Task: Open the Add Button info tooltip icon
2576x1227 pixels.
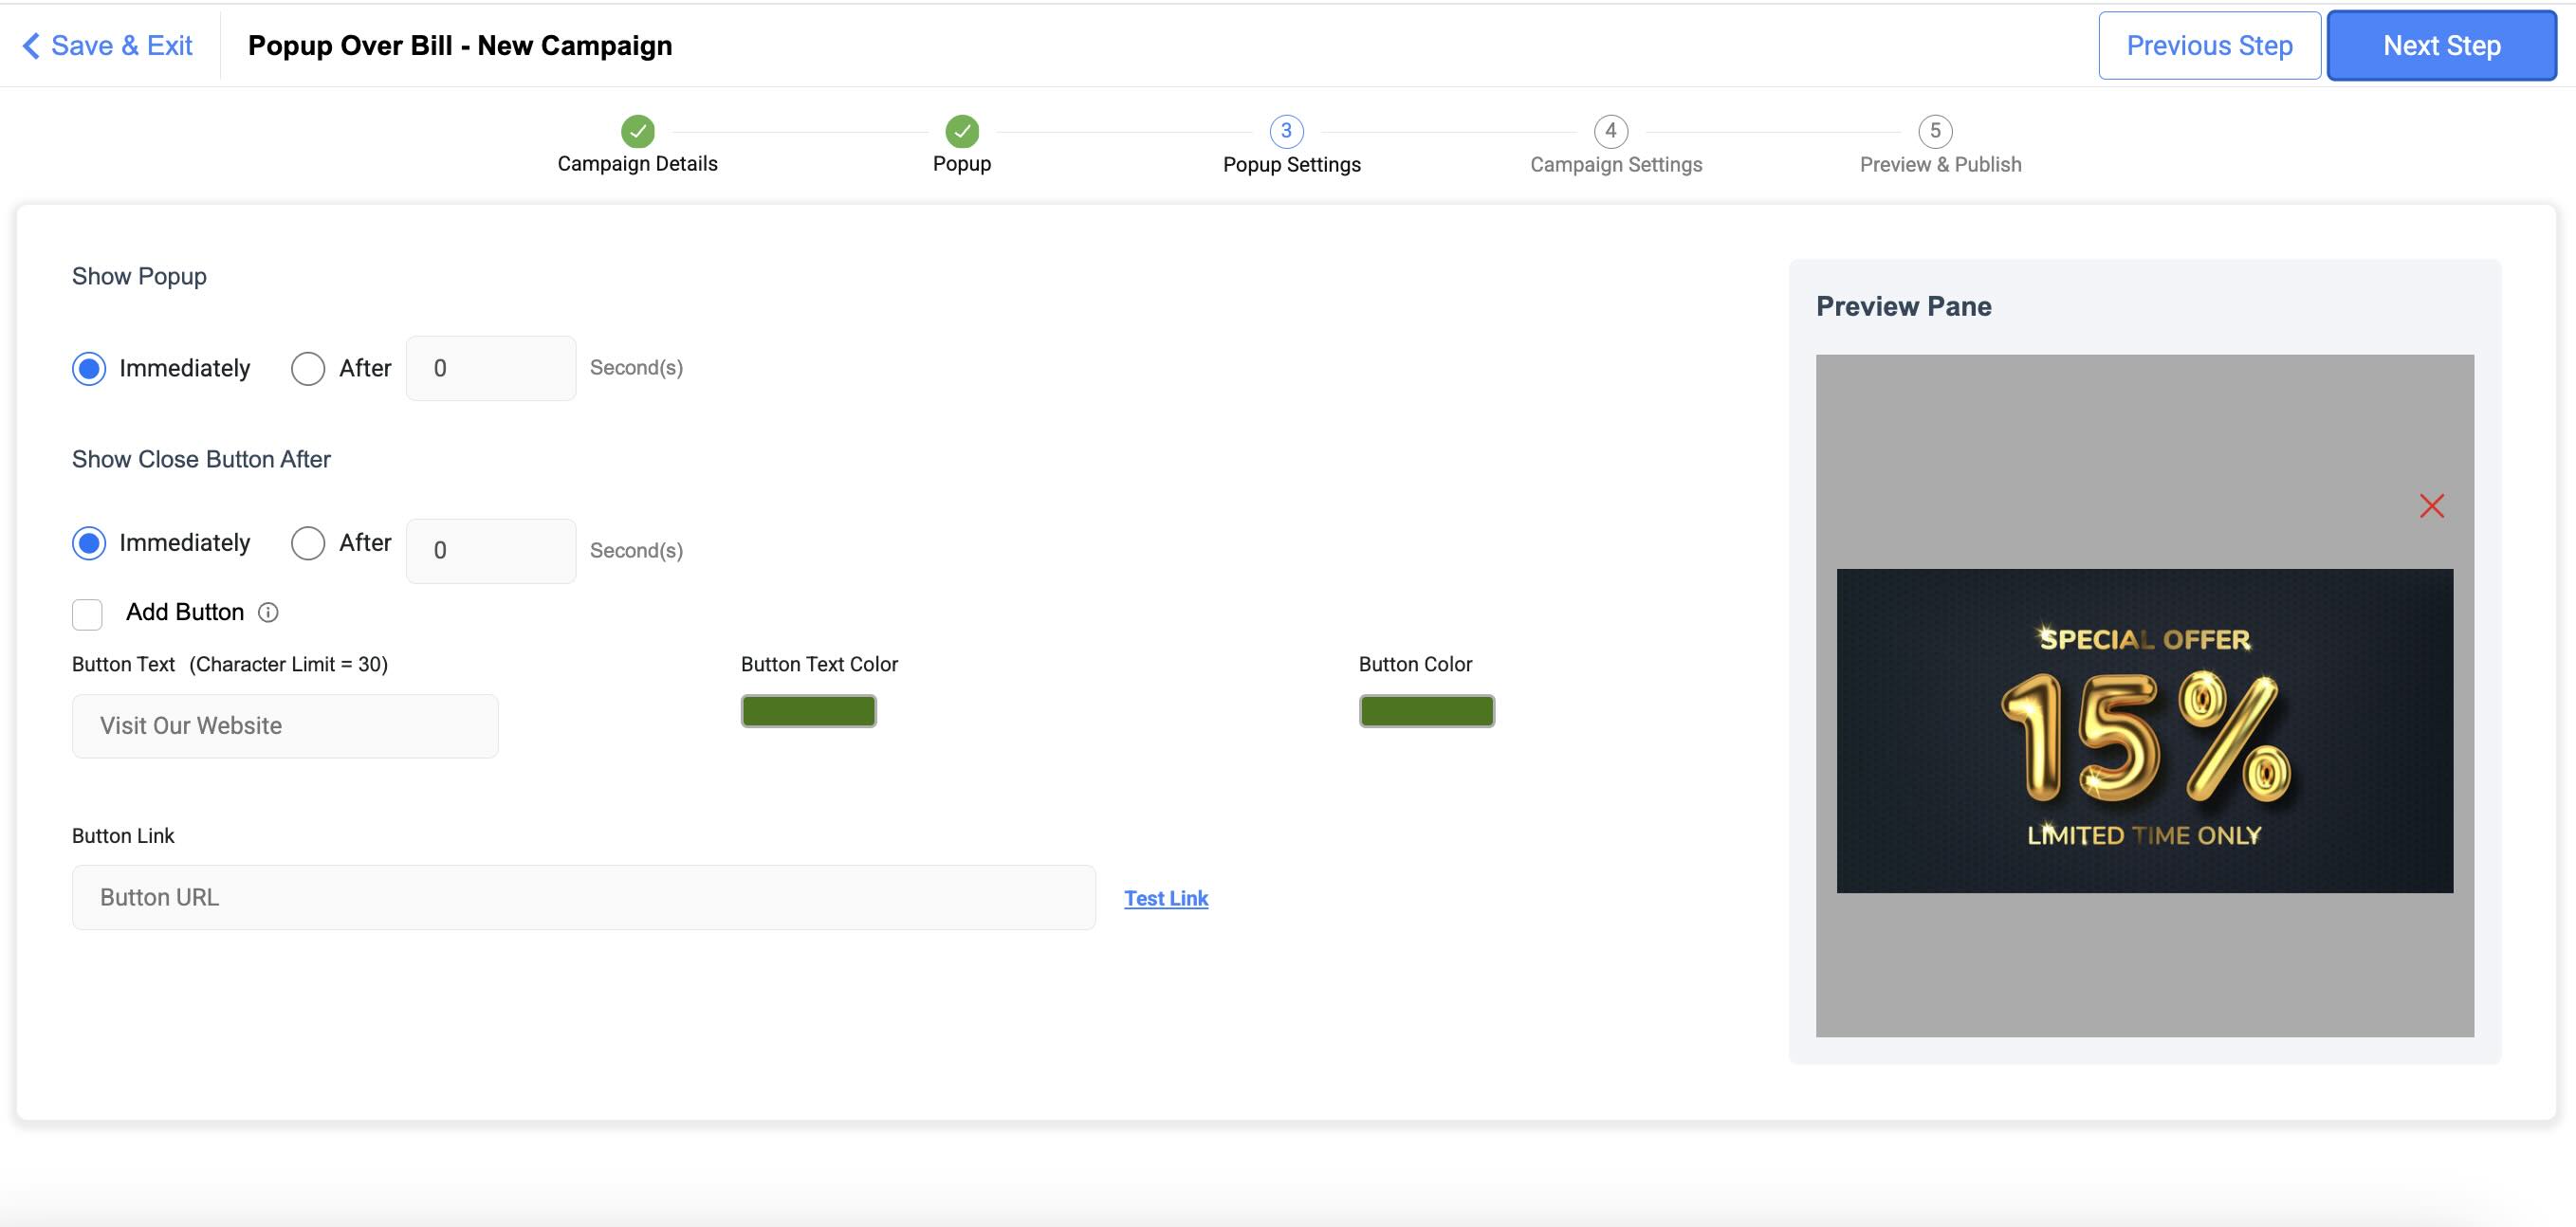Action: [x=268, y=612]
